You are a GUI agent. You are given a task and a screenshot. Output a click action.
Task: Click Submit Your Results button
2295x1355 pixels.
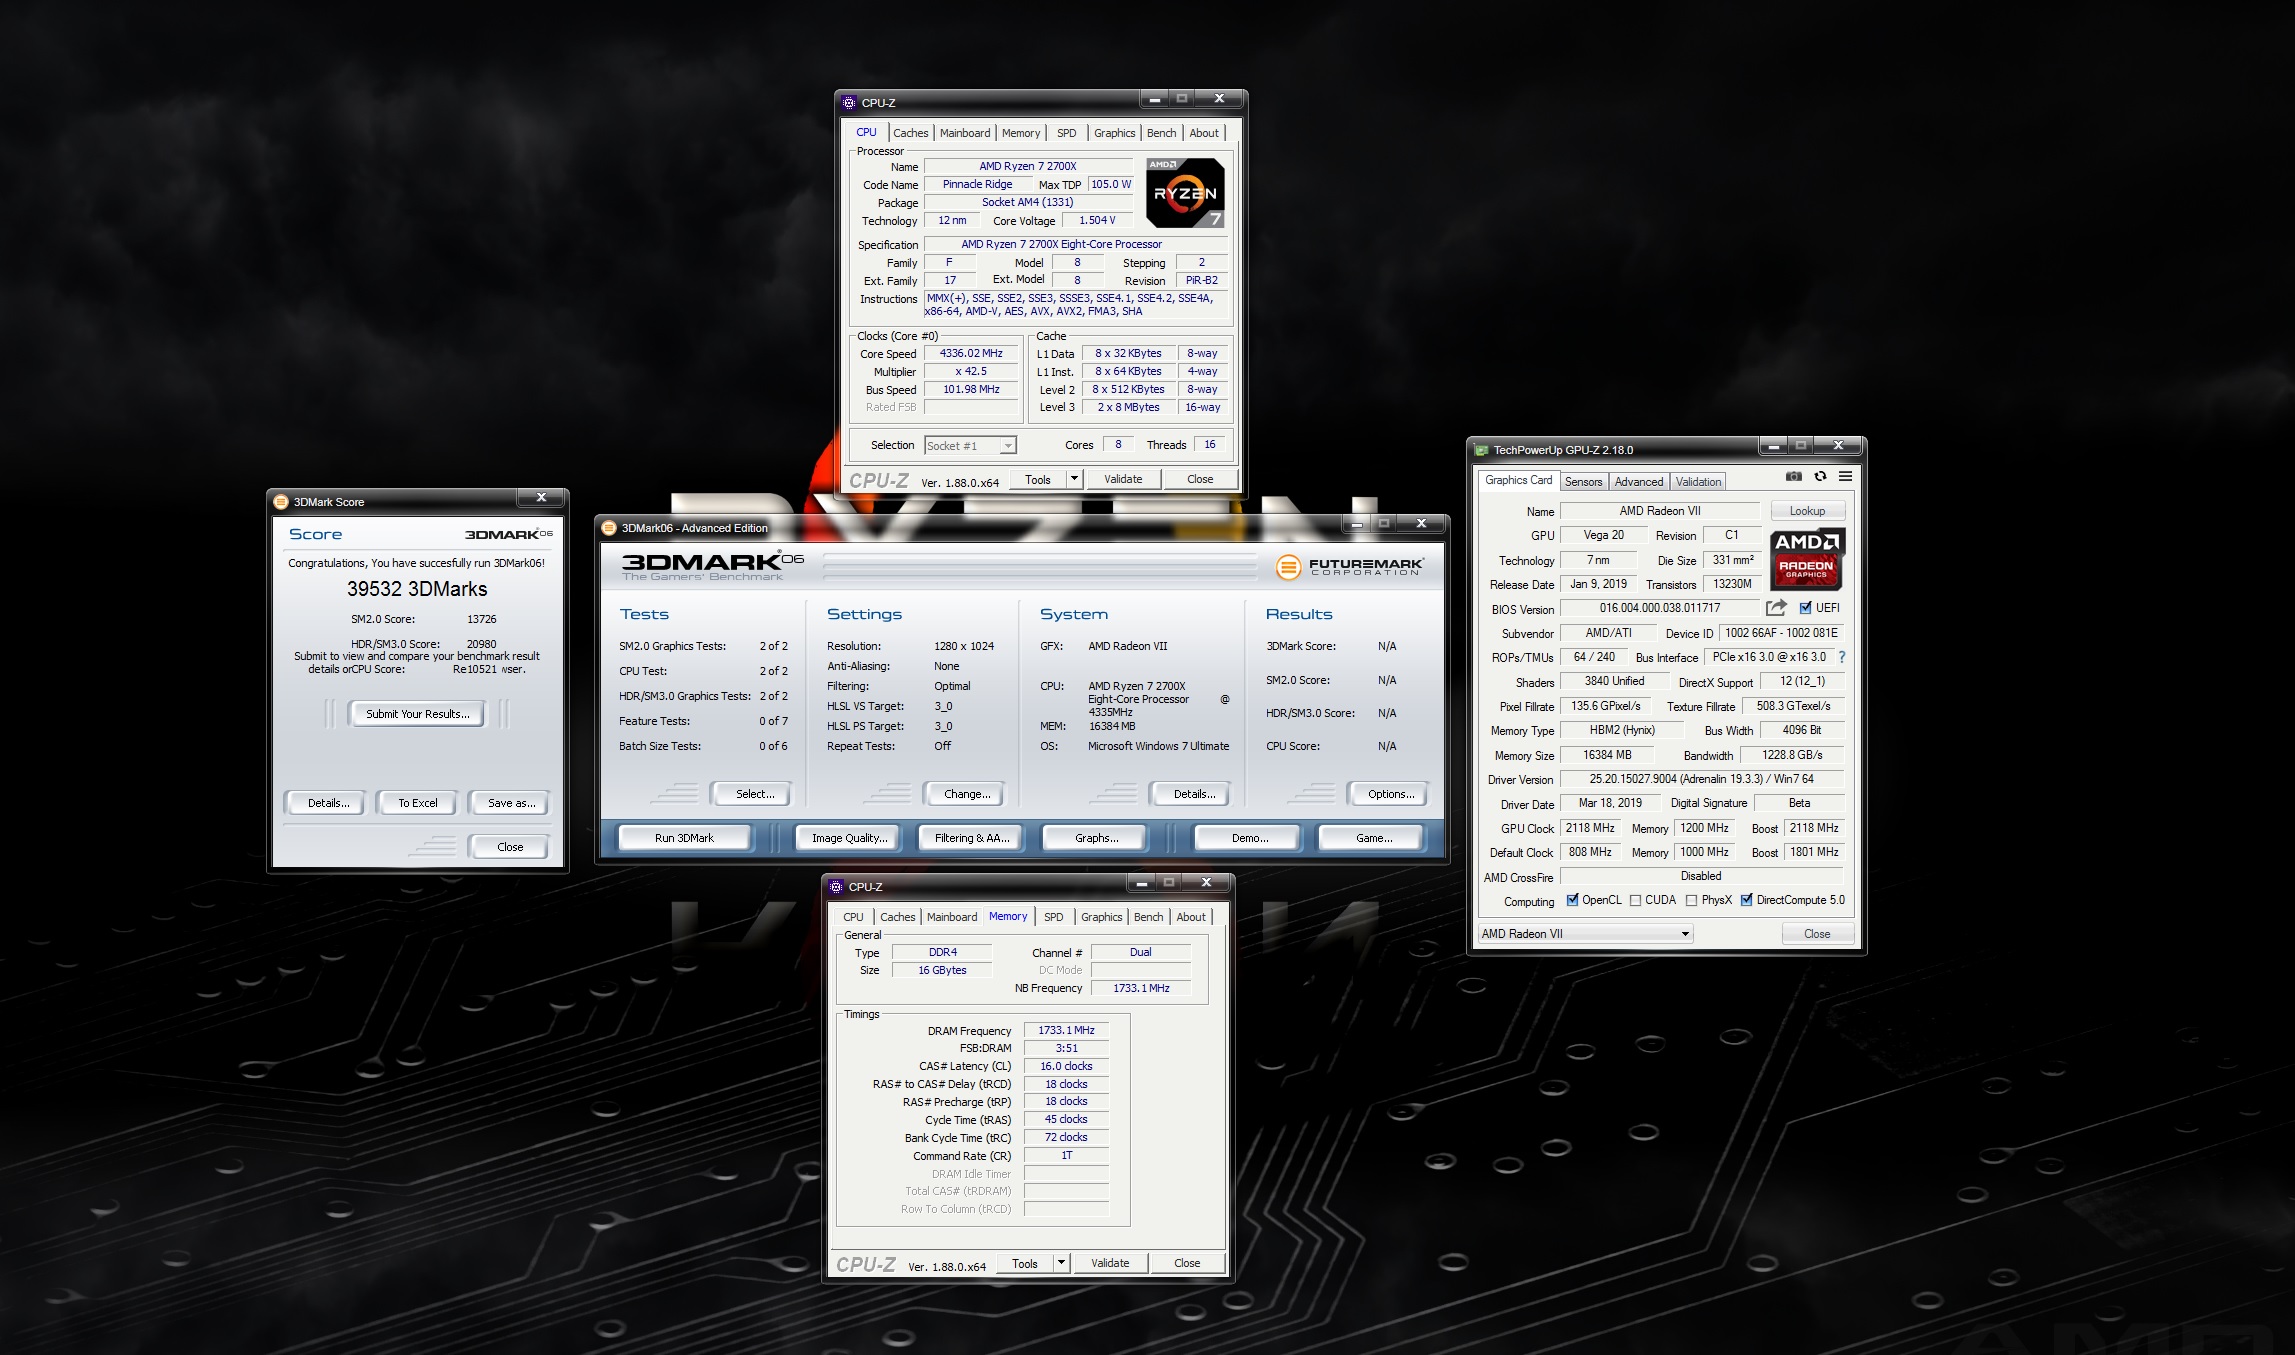pos(417,714)
